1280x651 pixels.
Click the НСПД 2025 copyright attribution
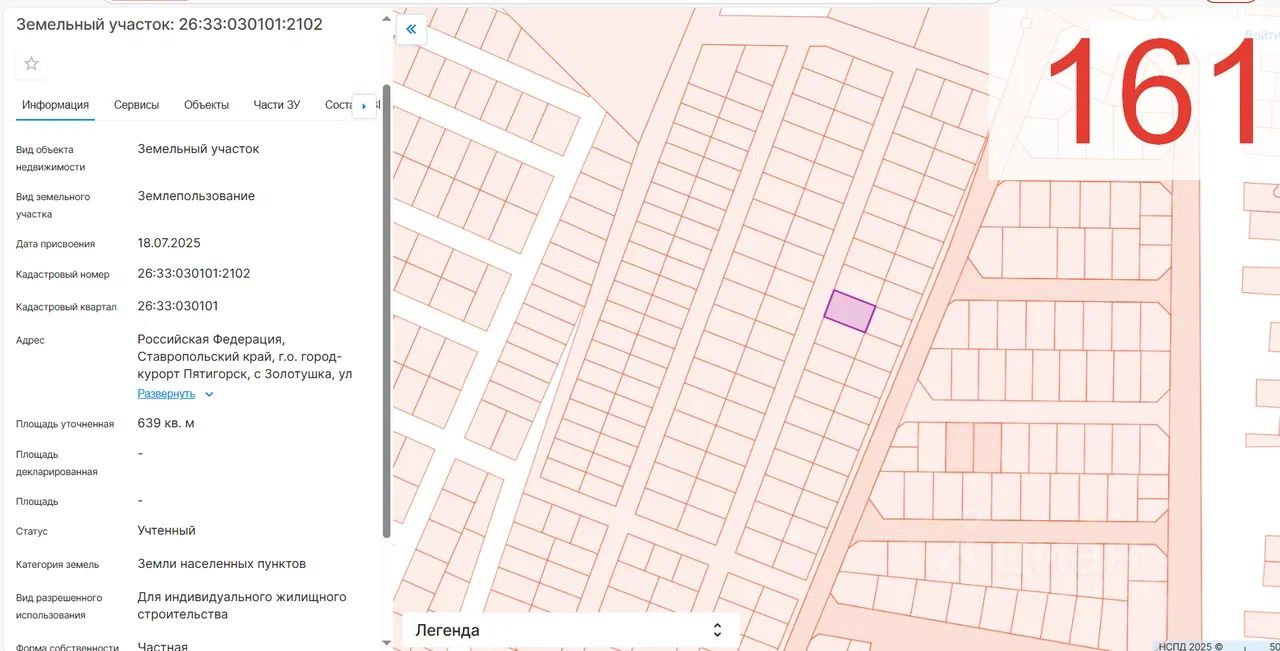[1189, 646]
